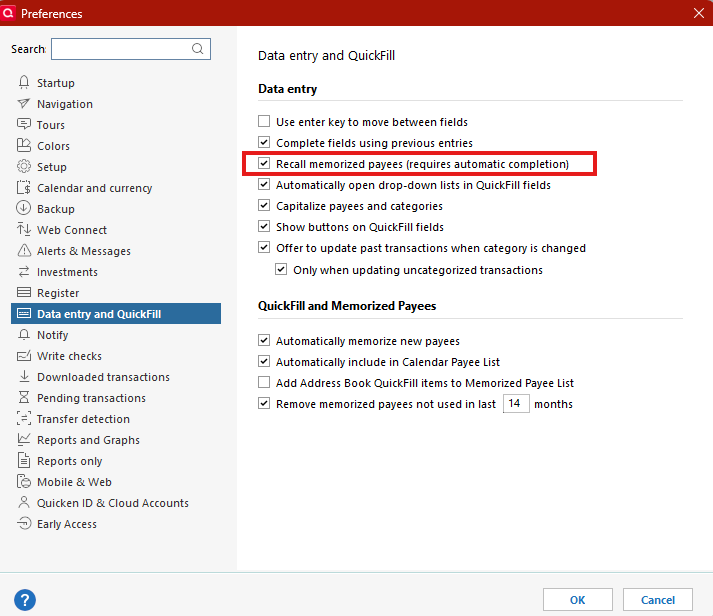Open help with the question mark icon

[25, 600]
